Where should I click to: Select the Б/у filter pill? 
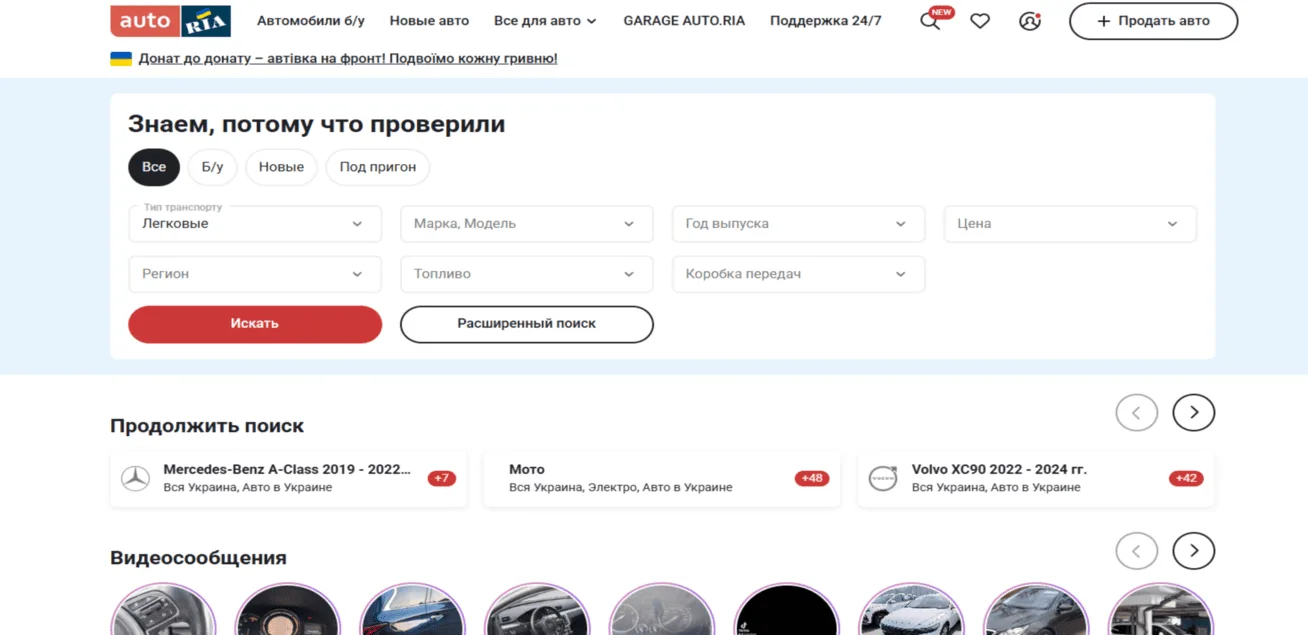[x=212, y=167]
